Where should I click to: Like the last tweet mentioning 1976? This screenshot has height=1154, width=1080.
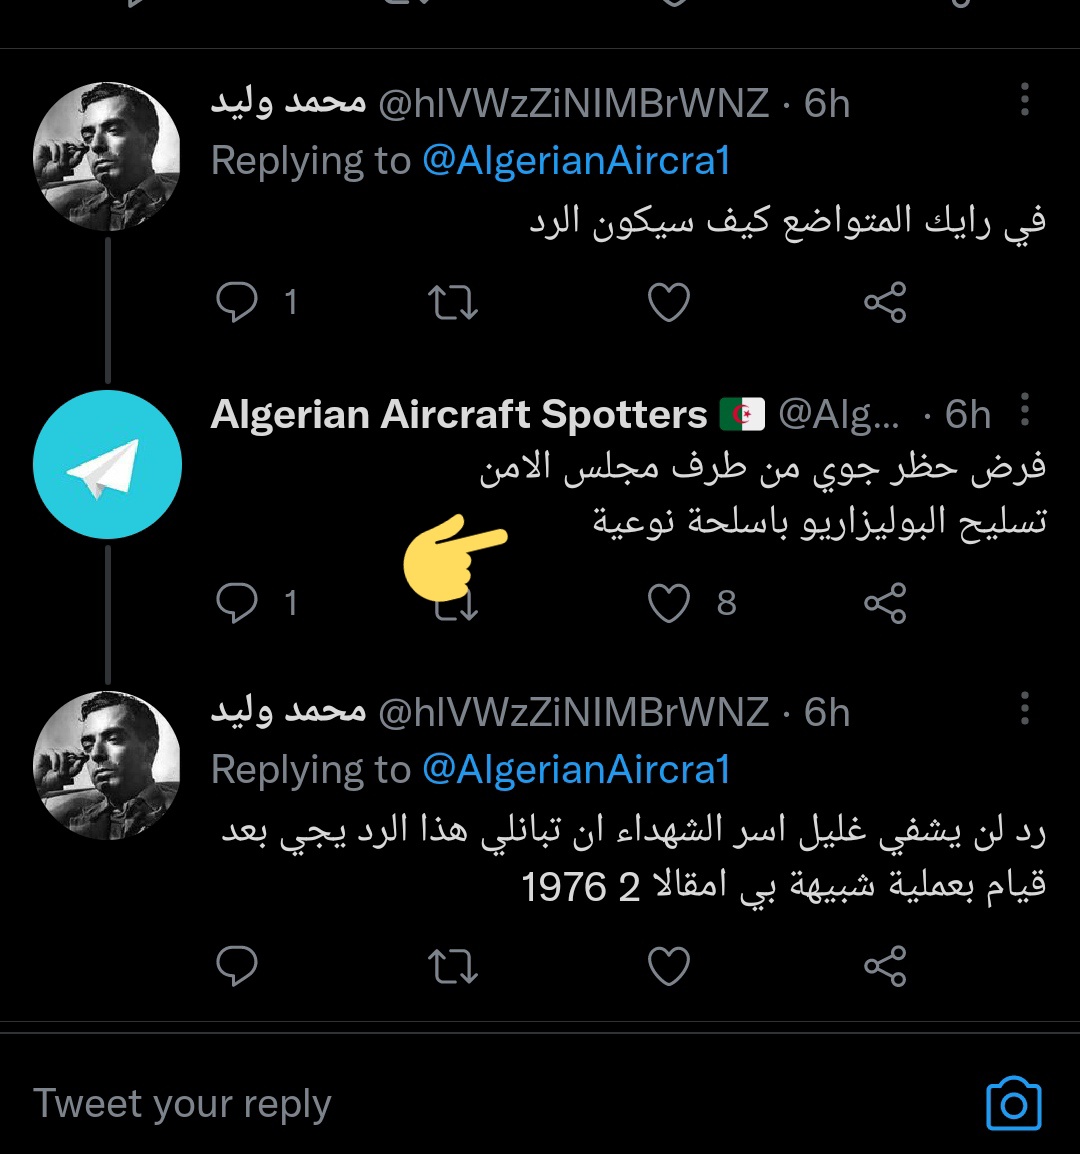point(669,966)
